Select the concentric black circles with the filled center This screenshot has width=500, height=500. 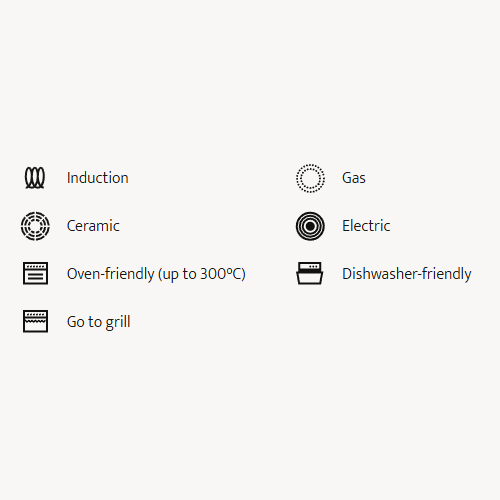(310, 226)
